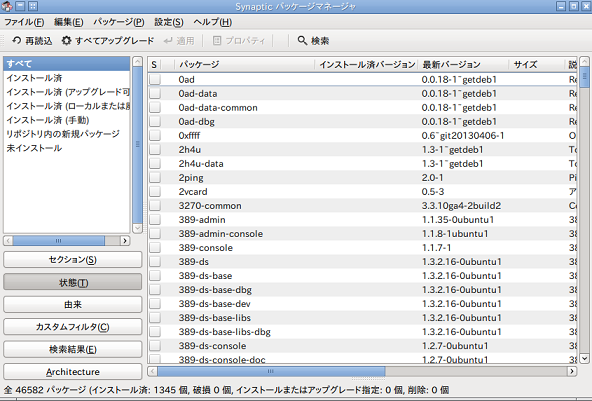The image size is (592, 401).
Task: Click filter list horizontal scroll-left arrow
Action: click(8, 241)
